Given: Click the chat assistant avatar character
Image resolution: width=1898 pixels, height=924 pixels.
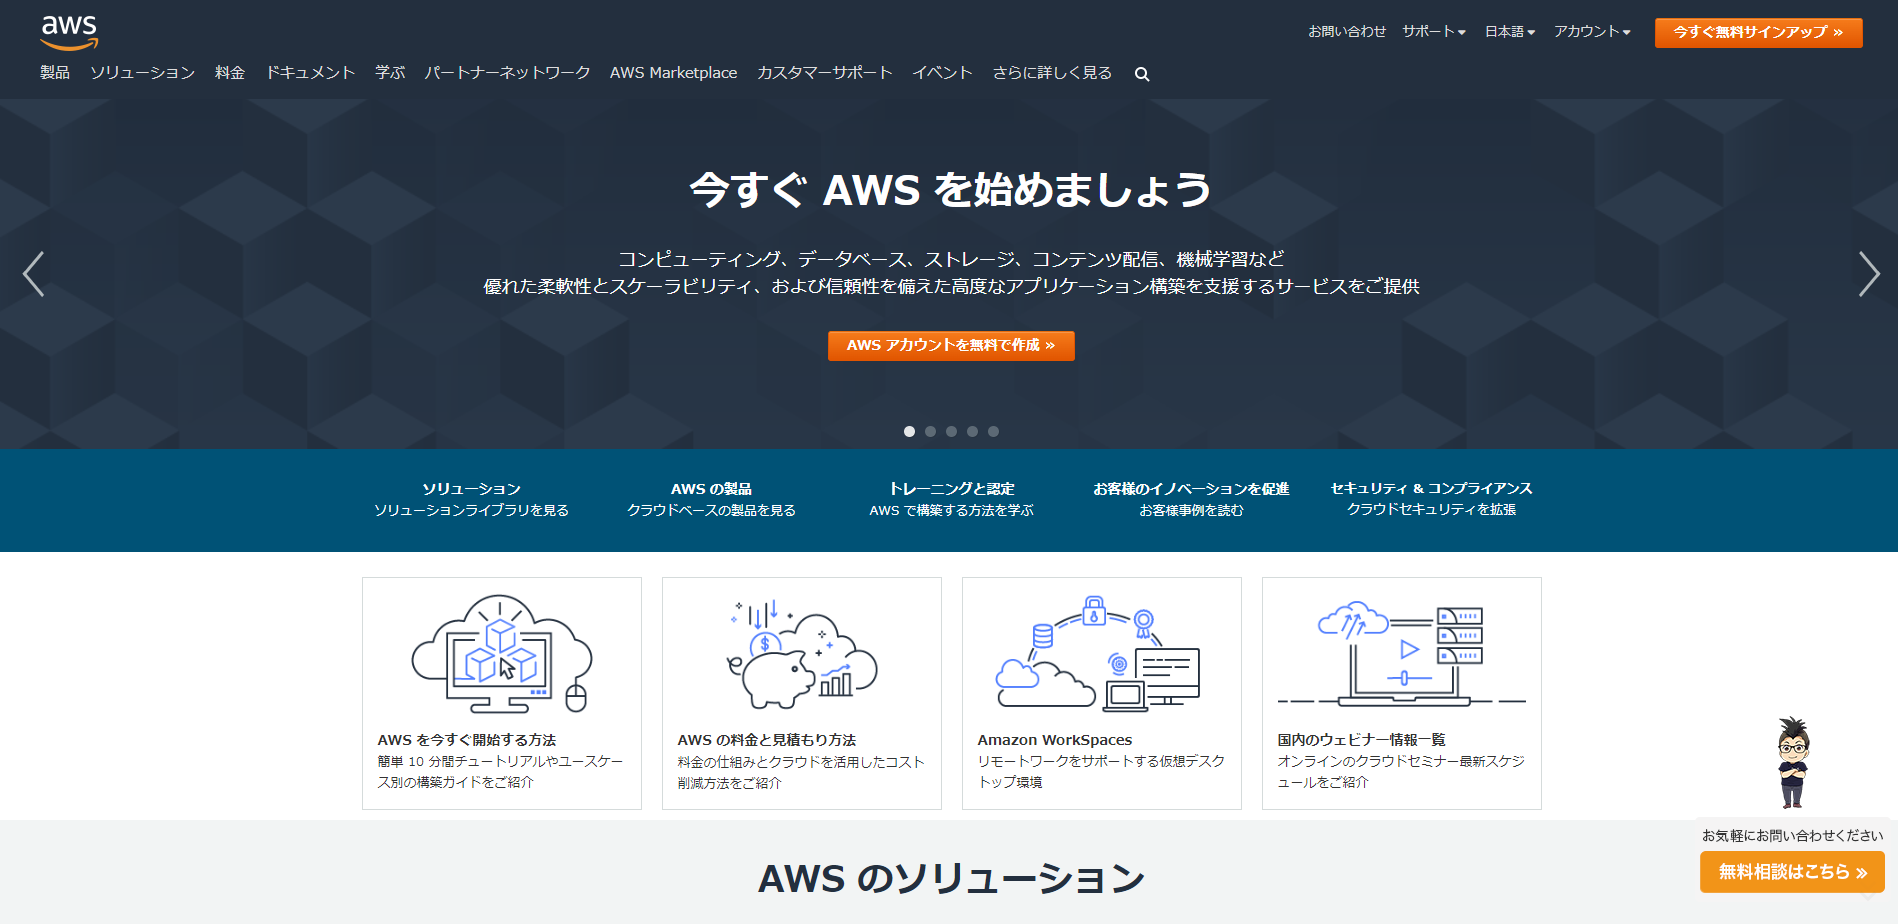Looking at the screenshot, I should (1793, 763).
